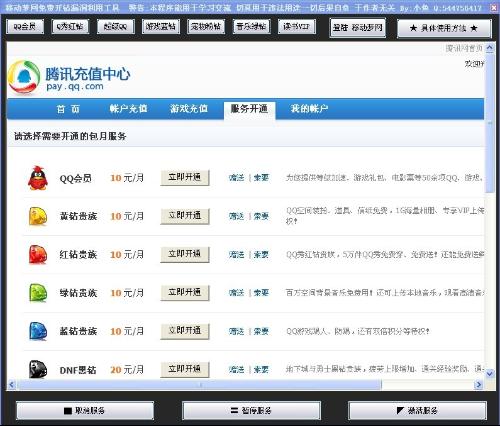Click 立即开通 for 绿钻贵族
Image resolution: width=500 pixels, height=426 pixels.
(185, 293)
